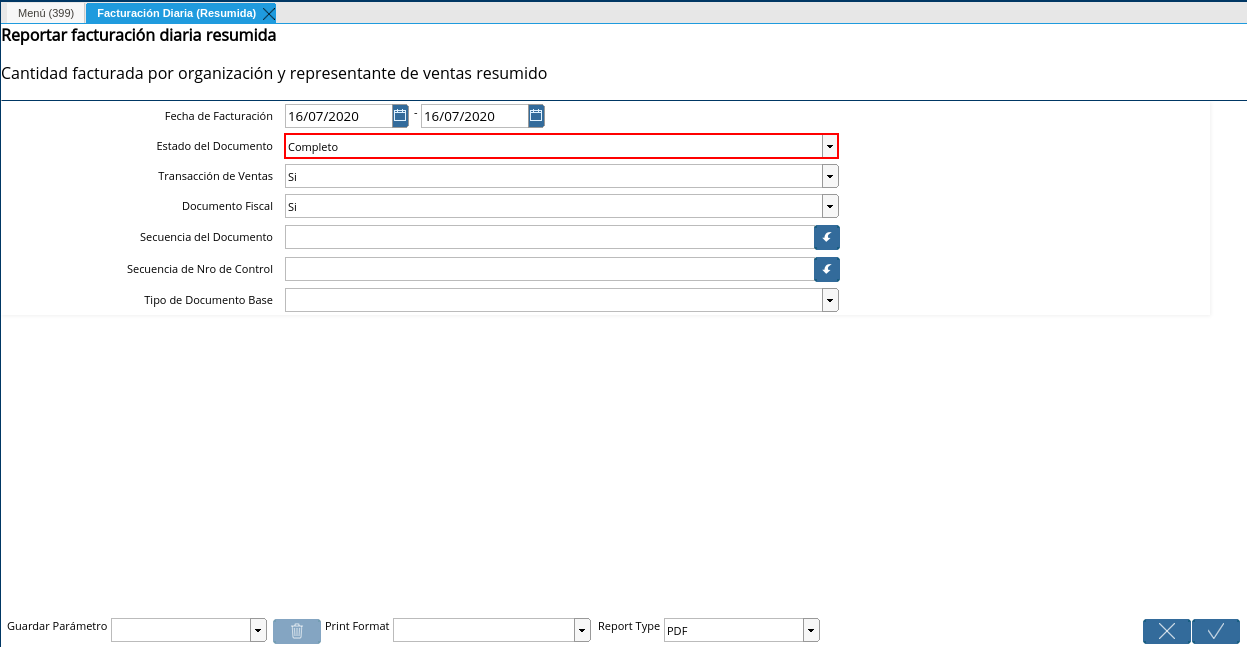
Task: Expand the Documento Fiscal dropdown
Action: coord(830,206)
